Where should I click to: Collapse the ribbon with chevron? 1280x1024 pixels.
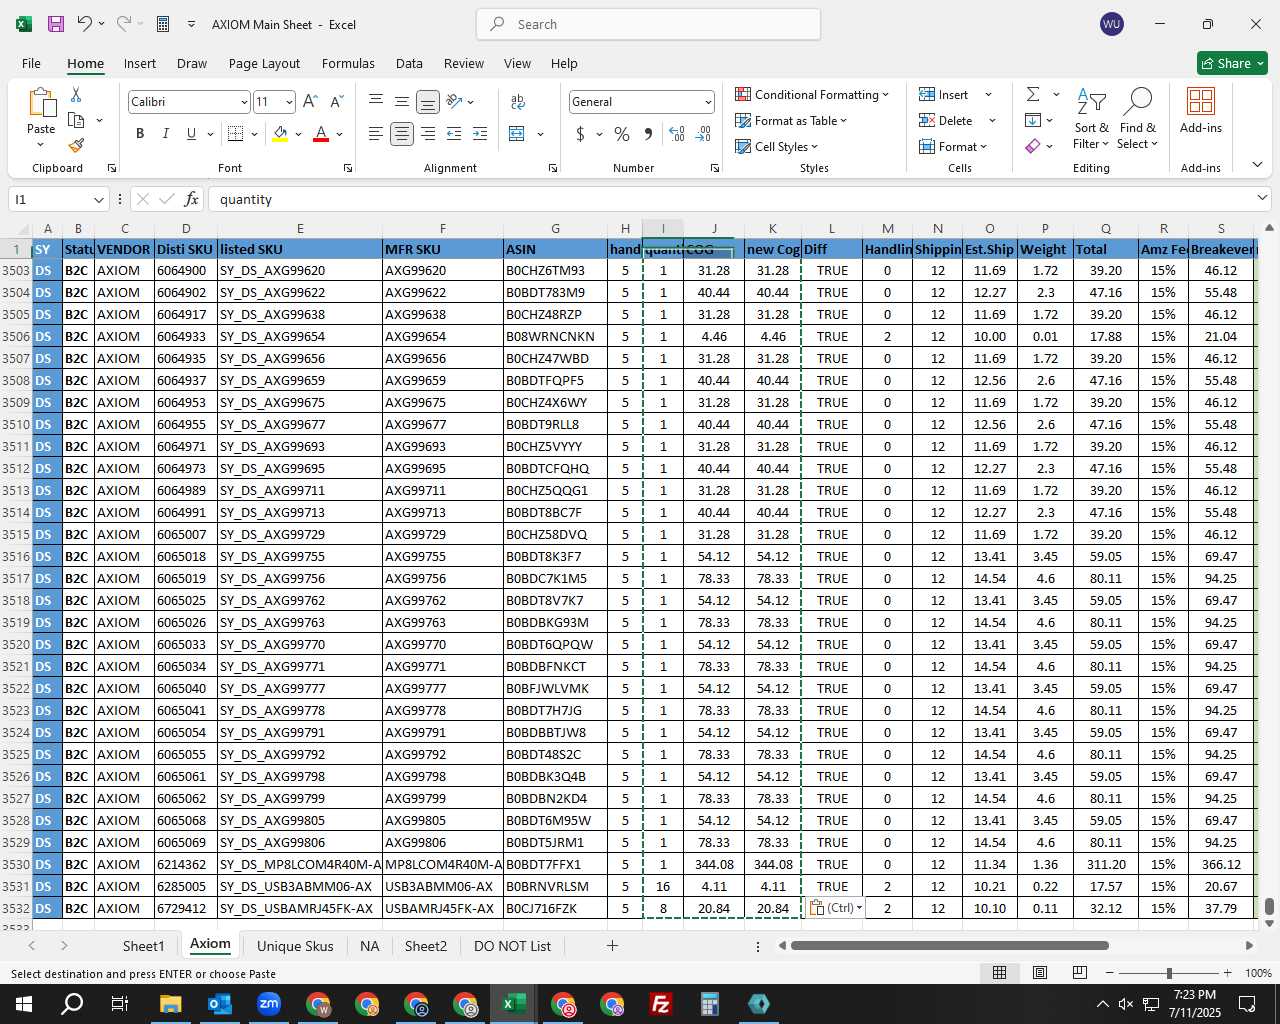click(x=1257, y=164)
